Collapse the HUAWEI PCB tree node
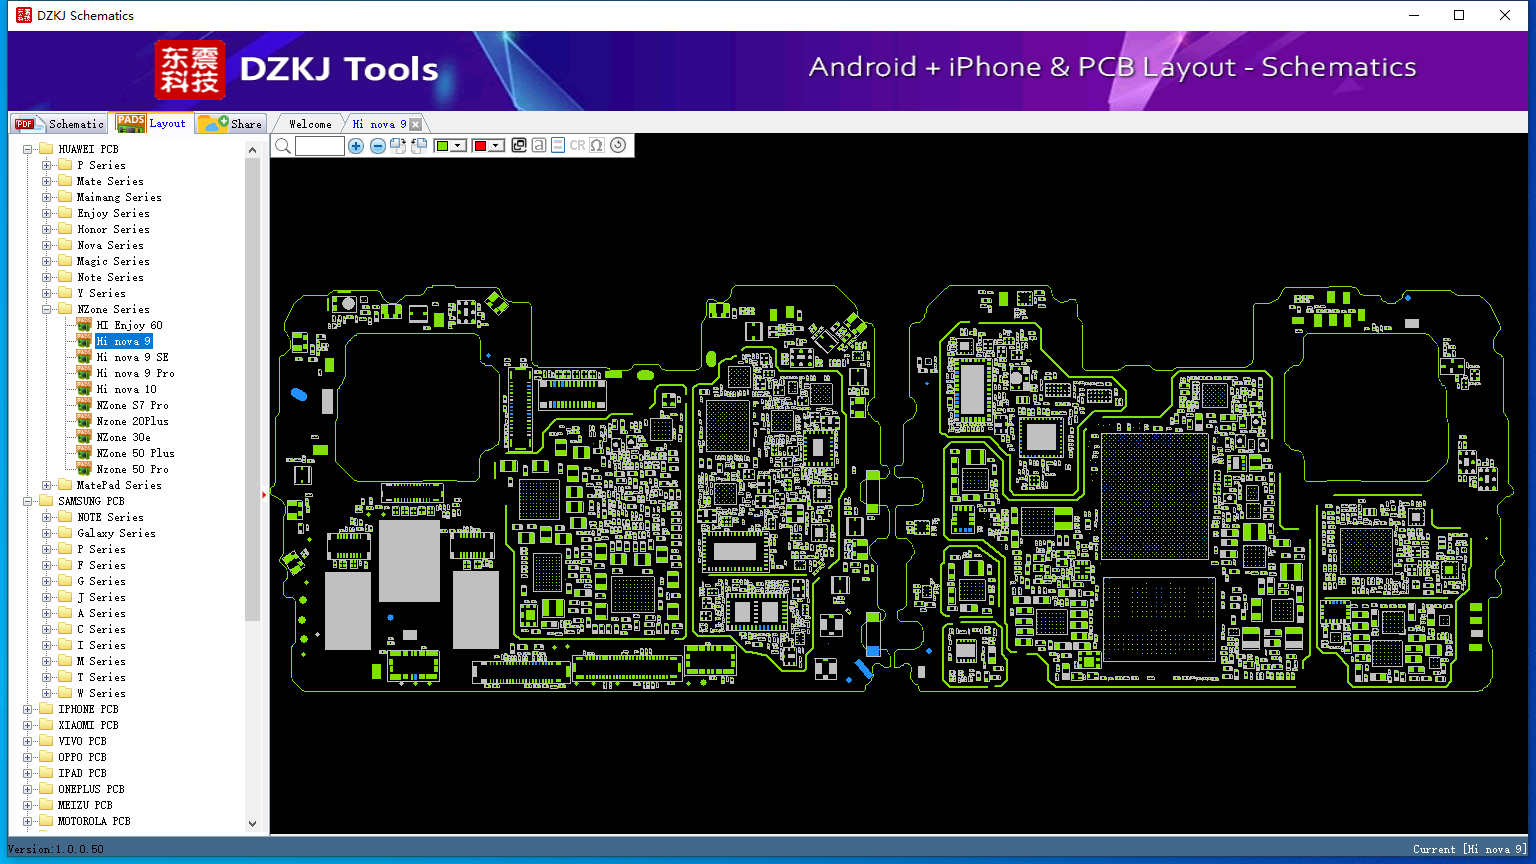1536x864 pixels. coord(28,149)
